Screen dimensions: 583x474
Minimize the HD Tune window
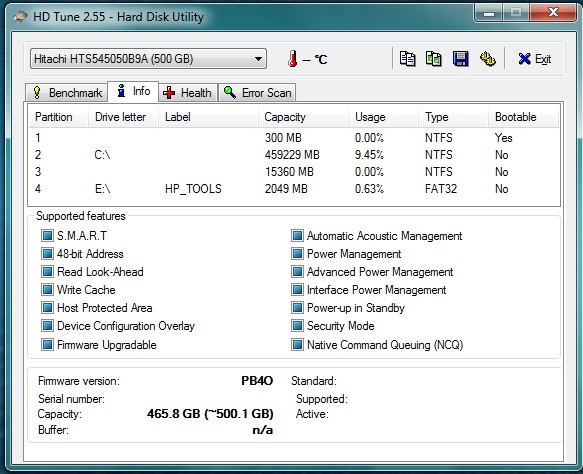point(489,13)
